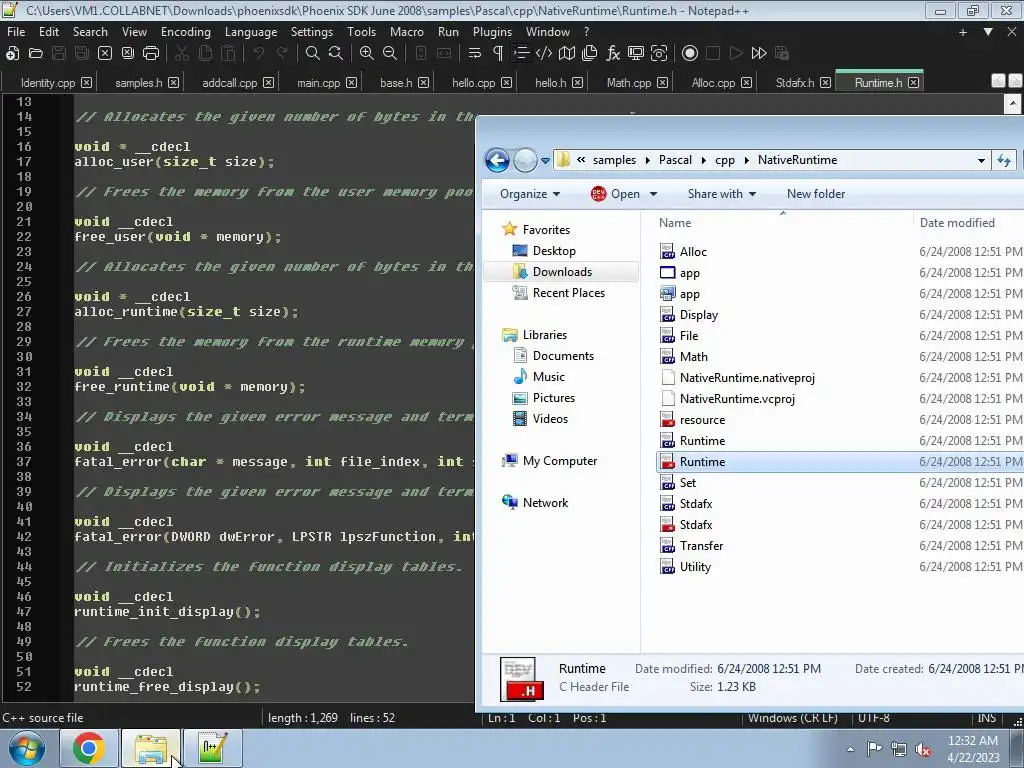Open My Computer in navigation pane
The width and height of the screenshot is (1024, 768).
[560, 461]
